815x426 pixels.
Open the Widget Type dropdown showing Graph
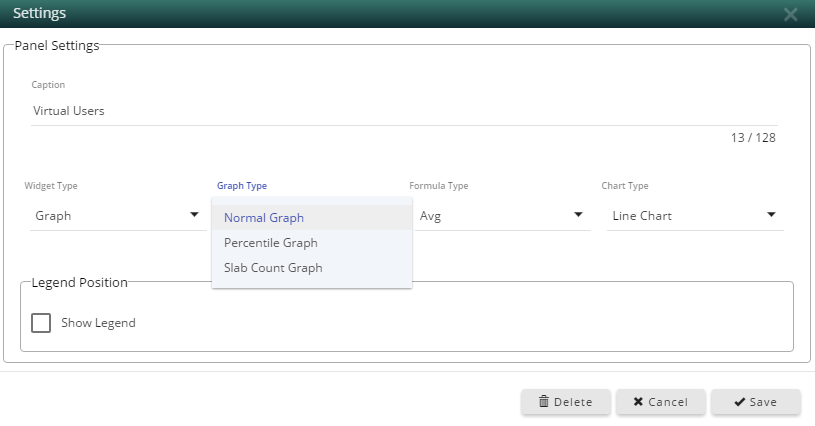118,216
